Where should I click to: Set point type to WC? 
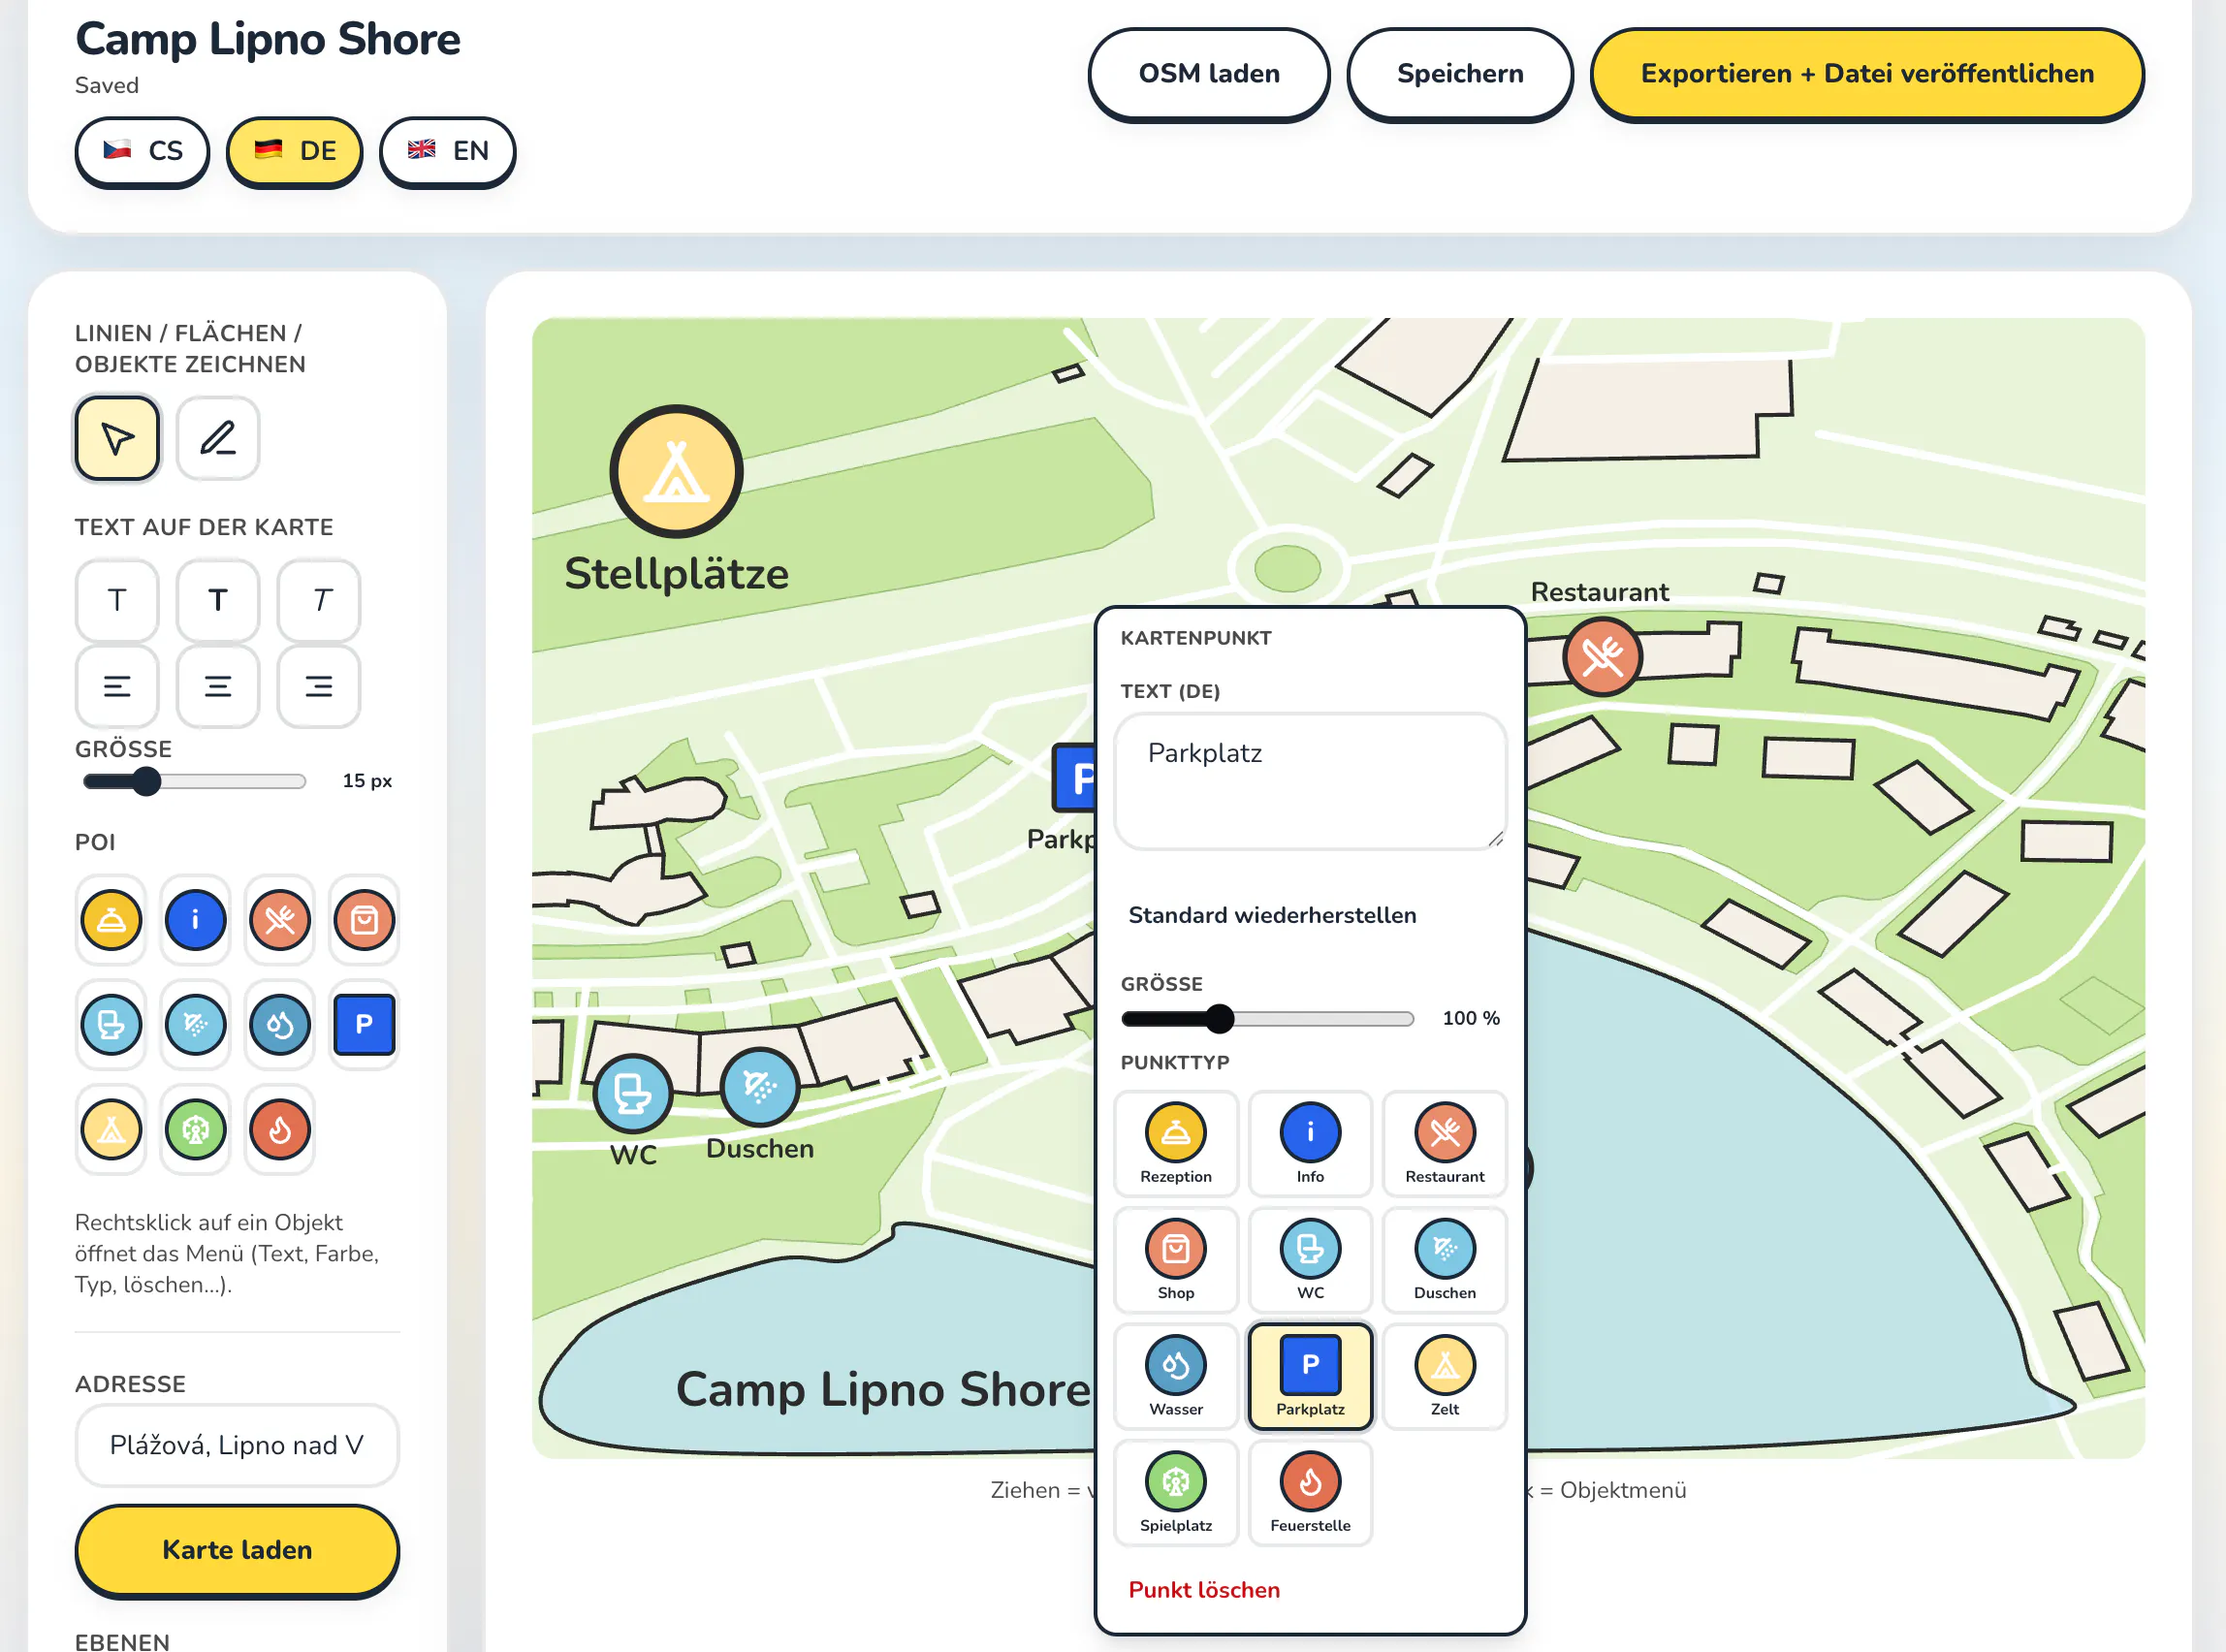tap(1310, 1259)
